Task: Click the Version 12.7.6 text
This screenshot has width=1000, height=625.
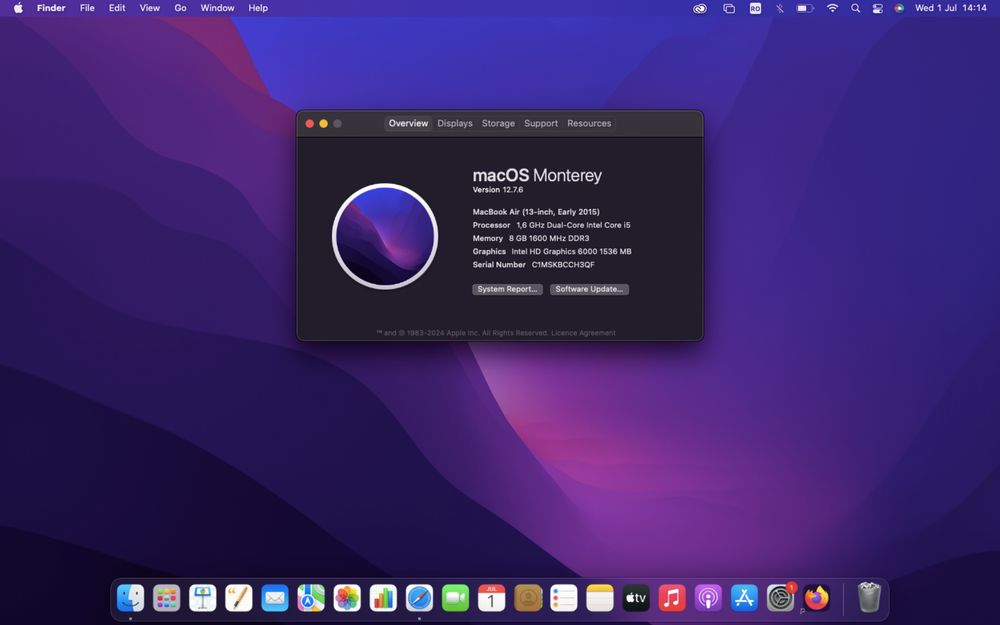Action: tap(498, 190)
